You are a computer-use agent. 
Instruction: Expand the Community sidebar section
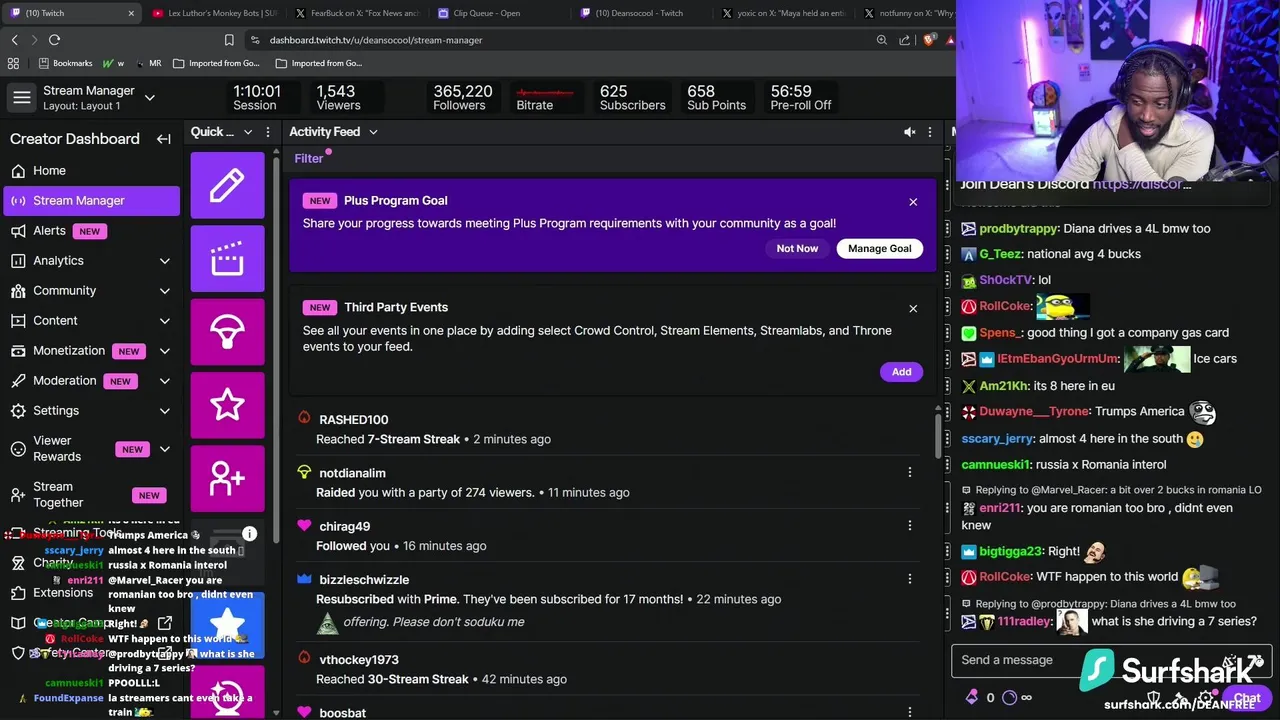coord(164,291)
